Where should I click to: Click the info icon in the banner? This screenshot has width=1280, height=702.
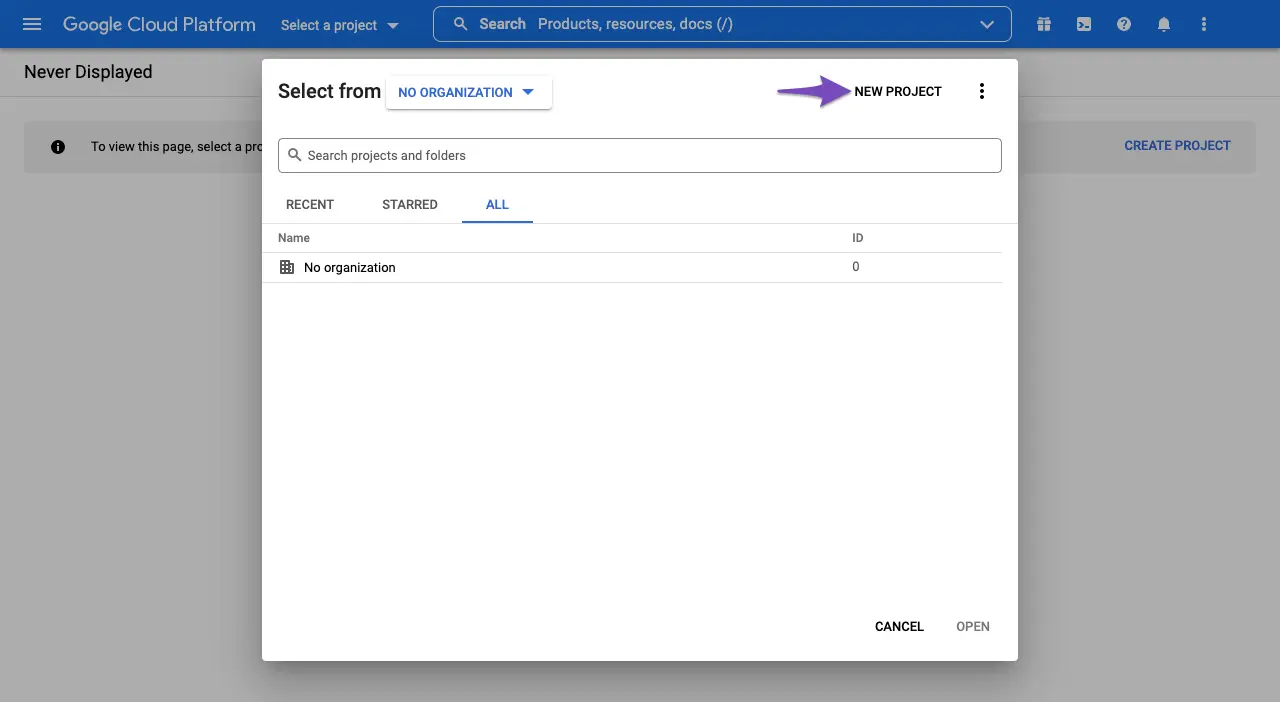click(58, 147)
